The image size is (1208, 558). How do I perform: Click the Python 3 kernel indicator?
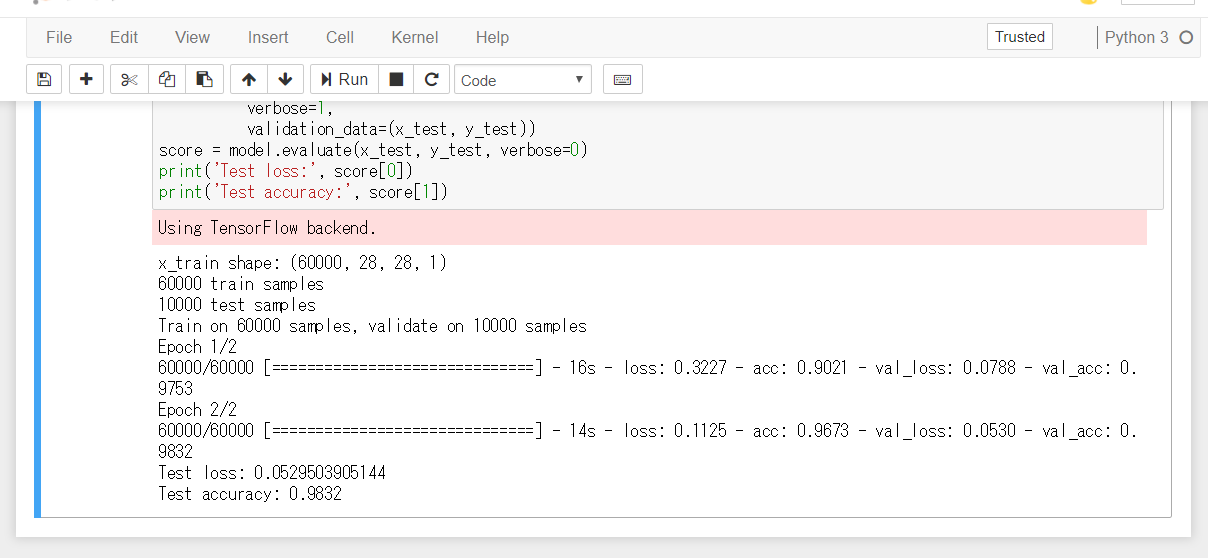tap(1137, 37)
